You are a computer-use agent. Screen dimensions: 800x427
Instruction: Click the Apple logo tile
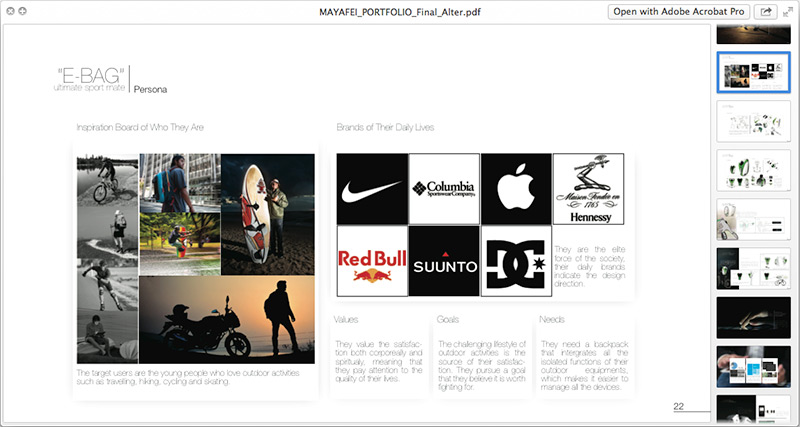click(516, 189)
